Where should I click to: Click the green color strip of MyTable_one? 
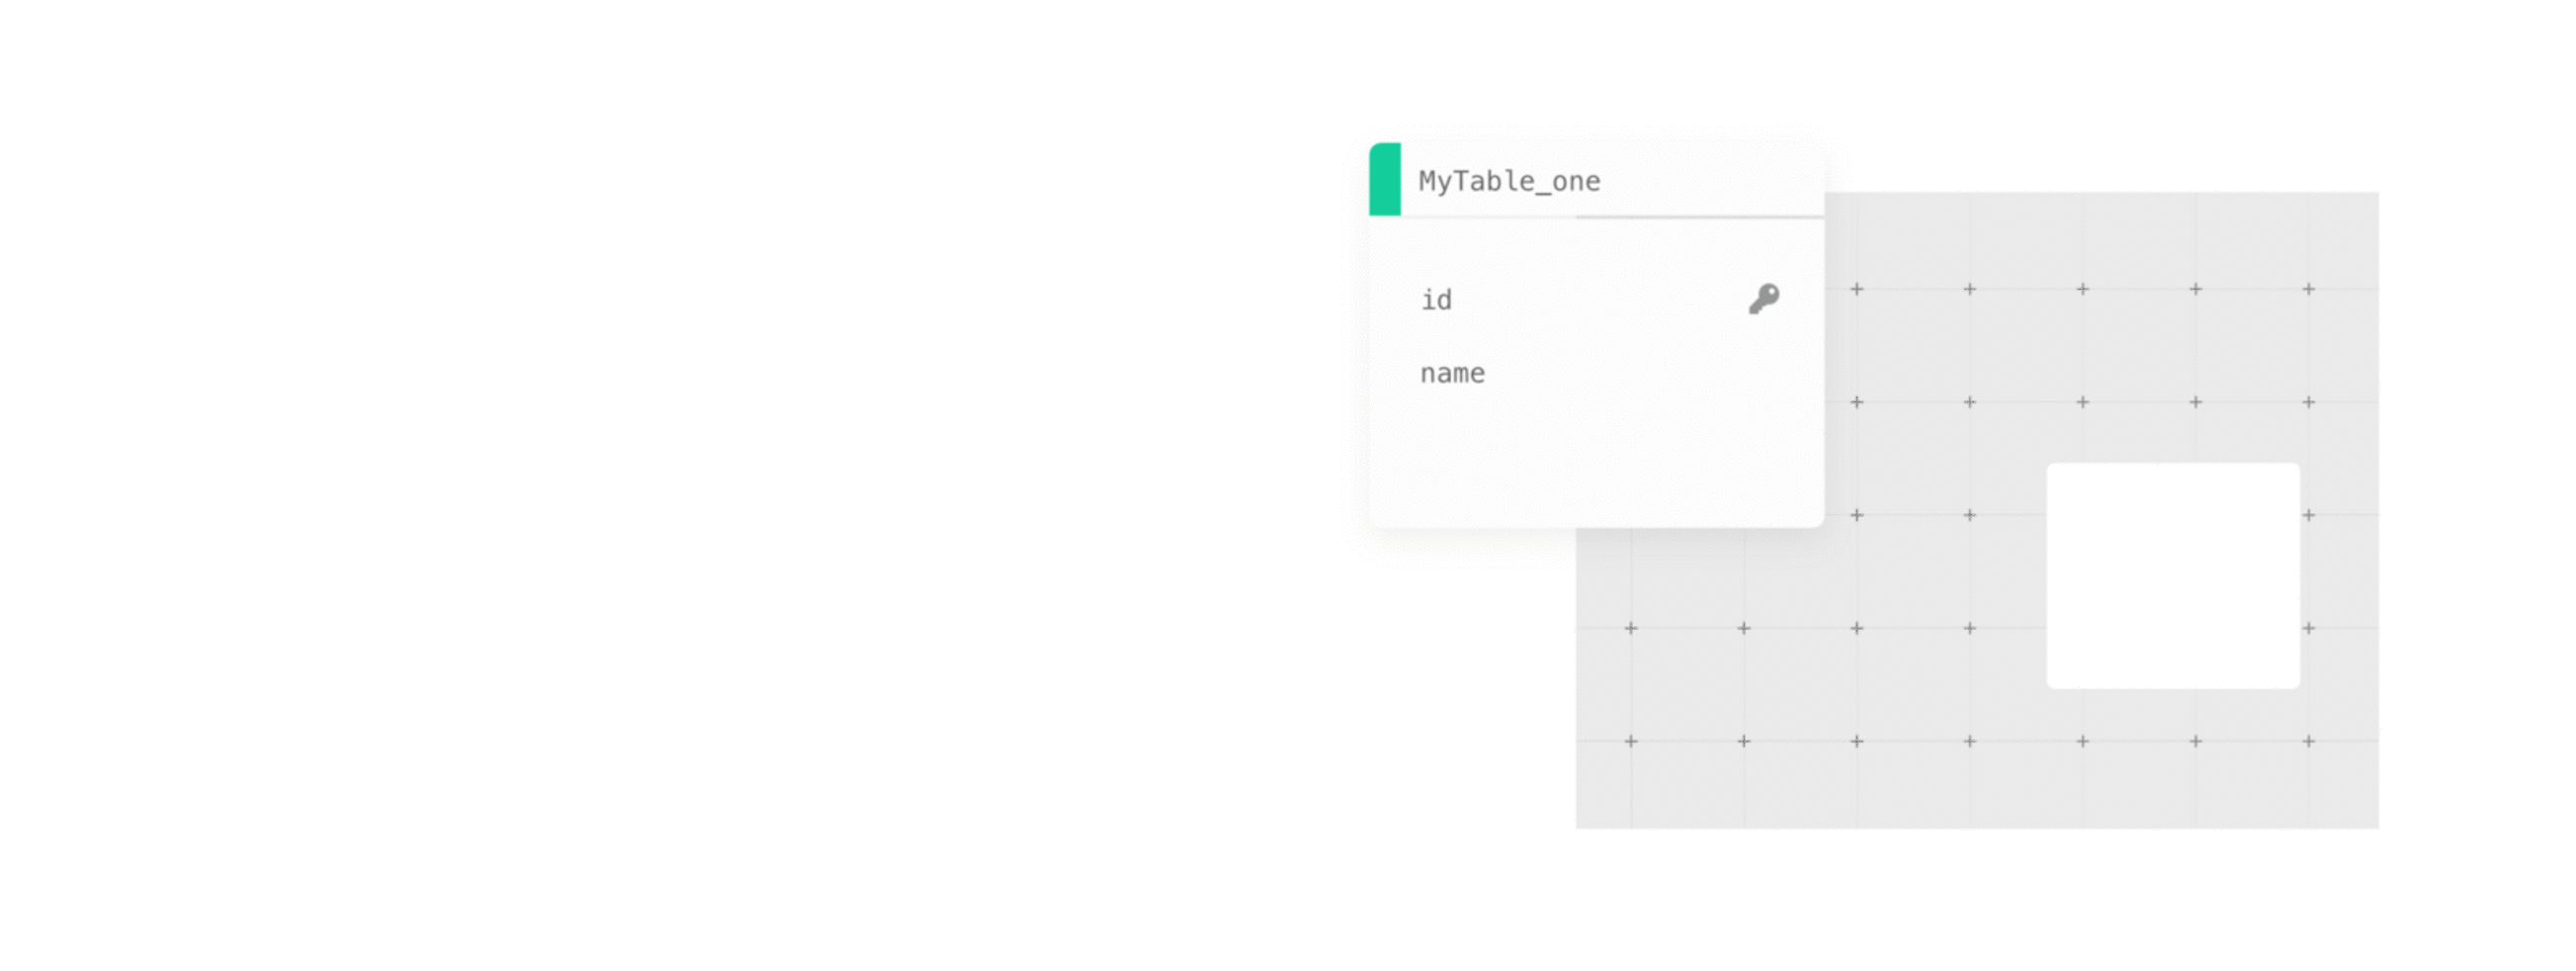click(1385, 180)
